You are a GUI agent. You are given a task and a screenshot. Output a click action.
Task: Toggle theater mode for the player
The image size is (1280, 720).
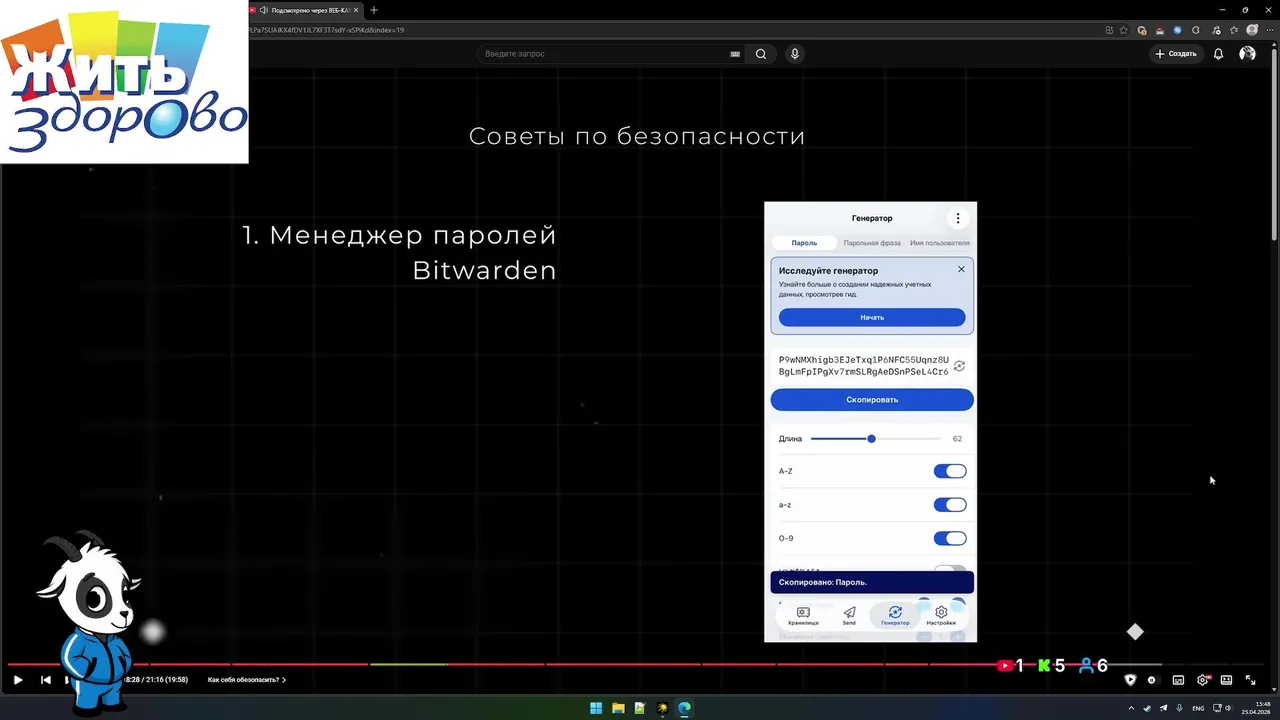pyautogui.click(x=1226, y=680)
